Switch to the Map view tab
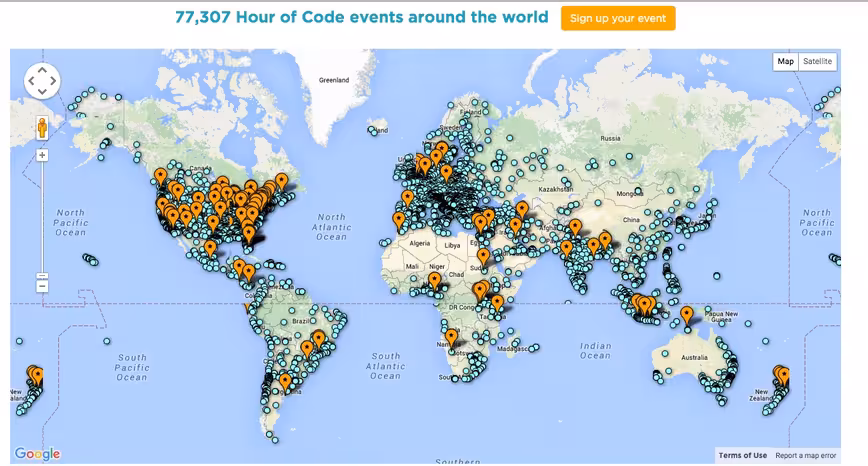Image resolution: width=868 pixels, height=466 pixels. click(785, 61)
